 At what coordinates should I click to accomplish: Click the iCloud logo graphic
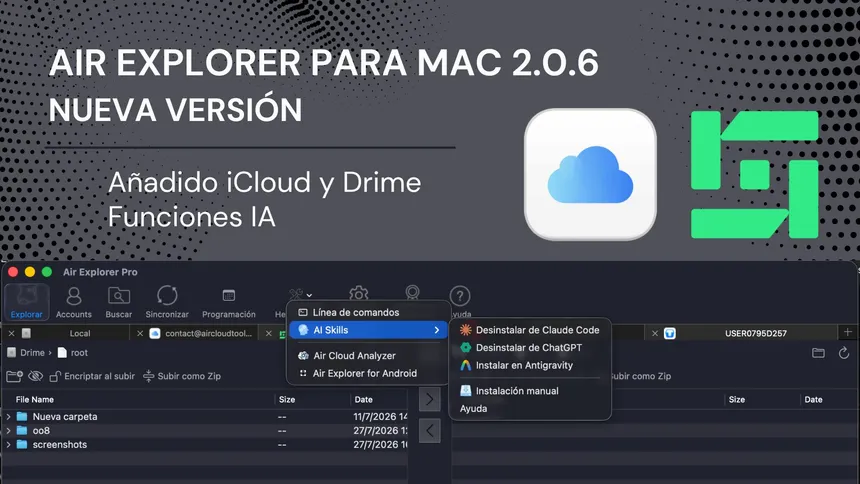(590, 174)
